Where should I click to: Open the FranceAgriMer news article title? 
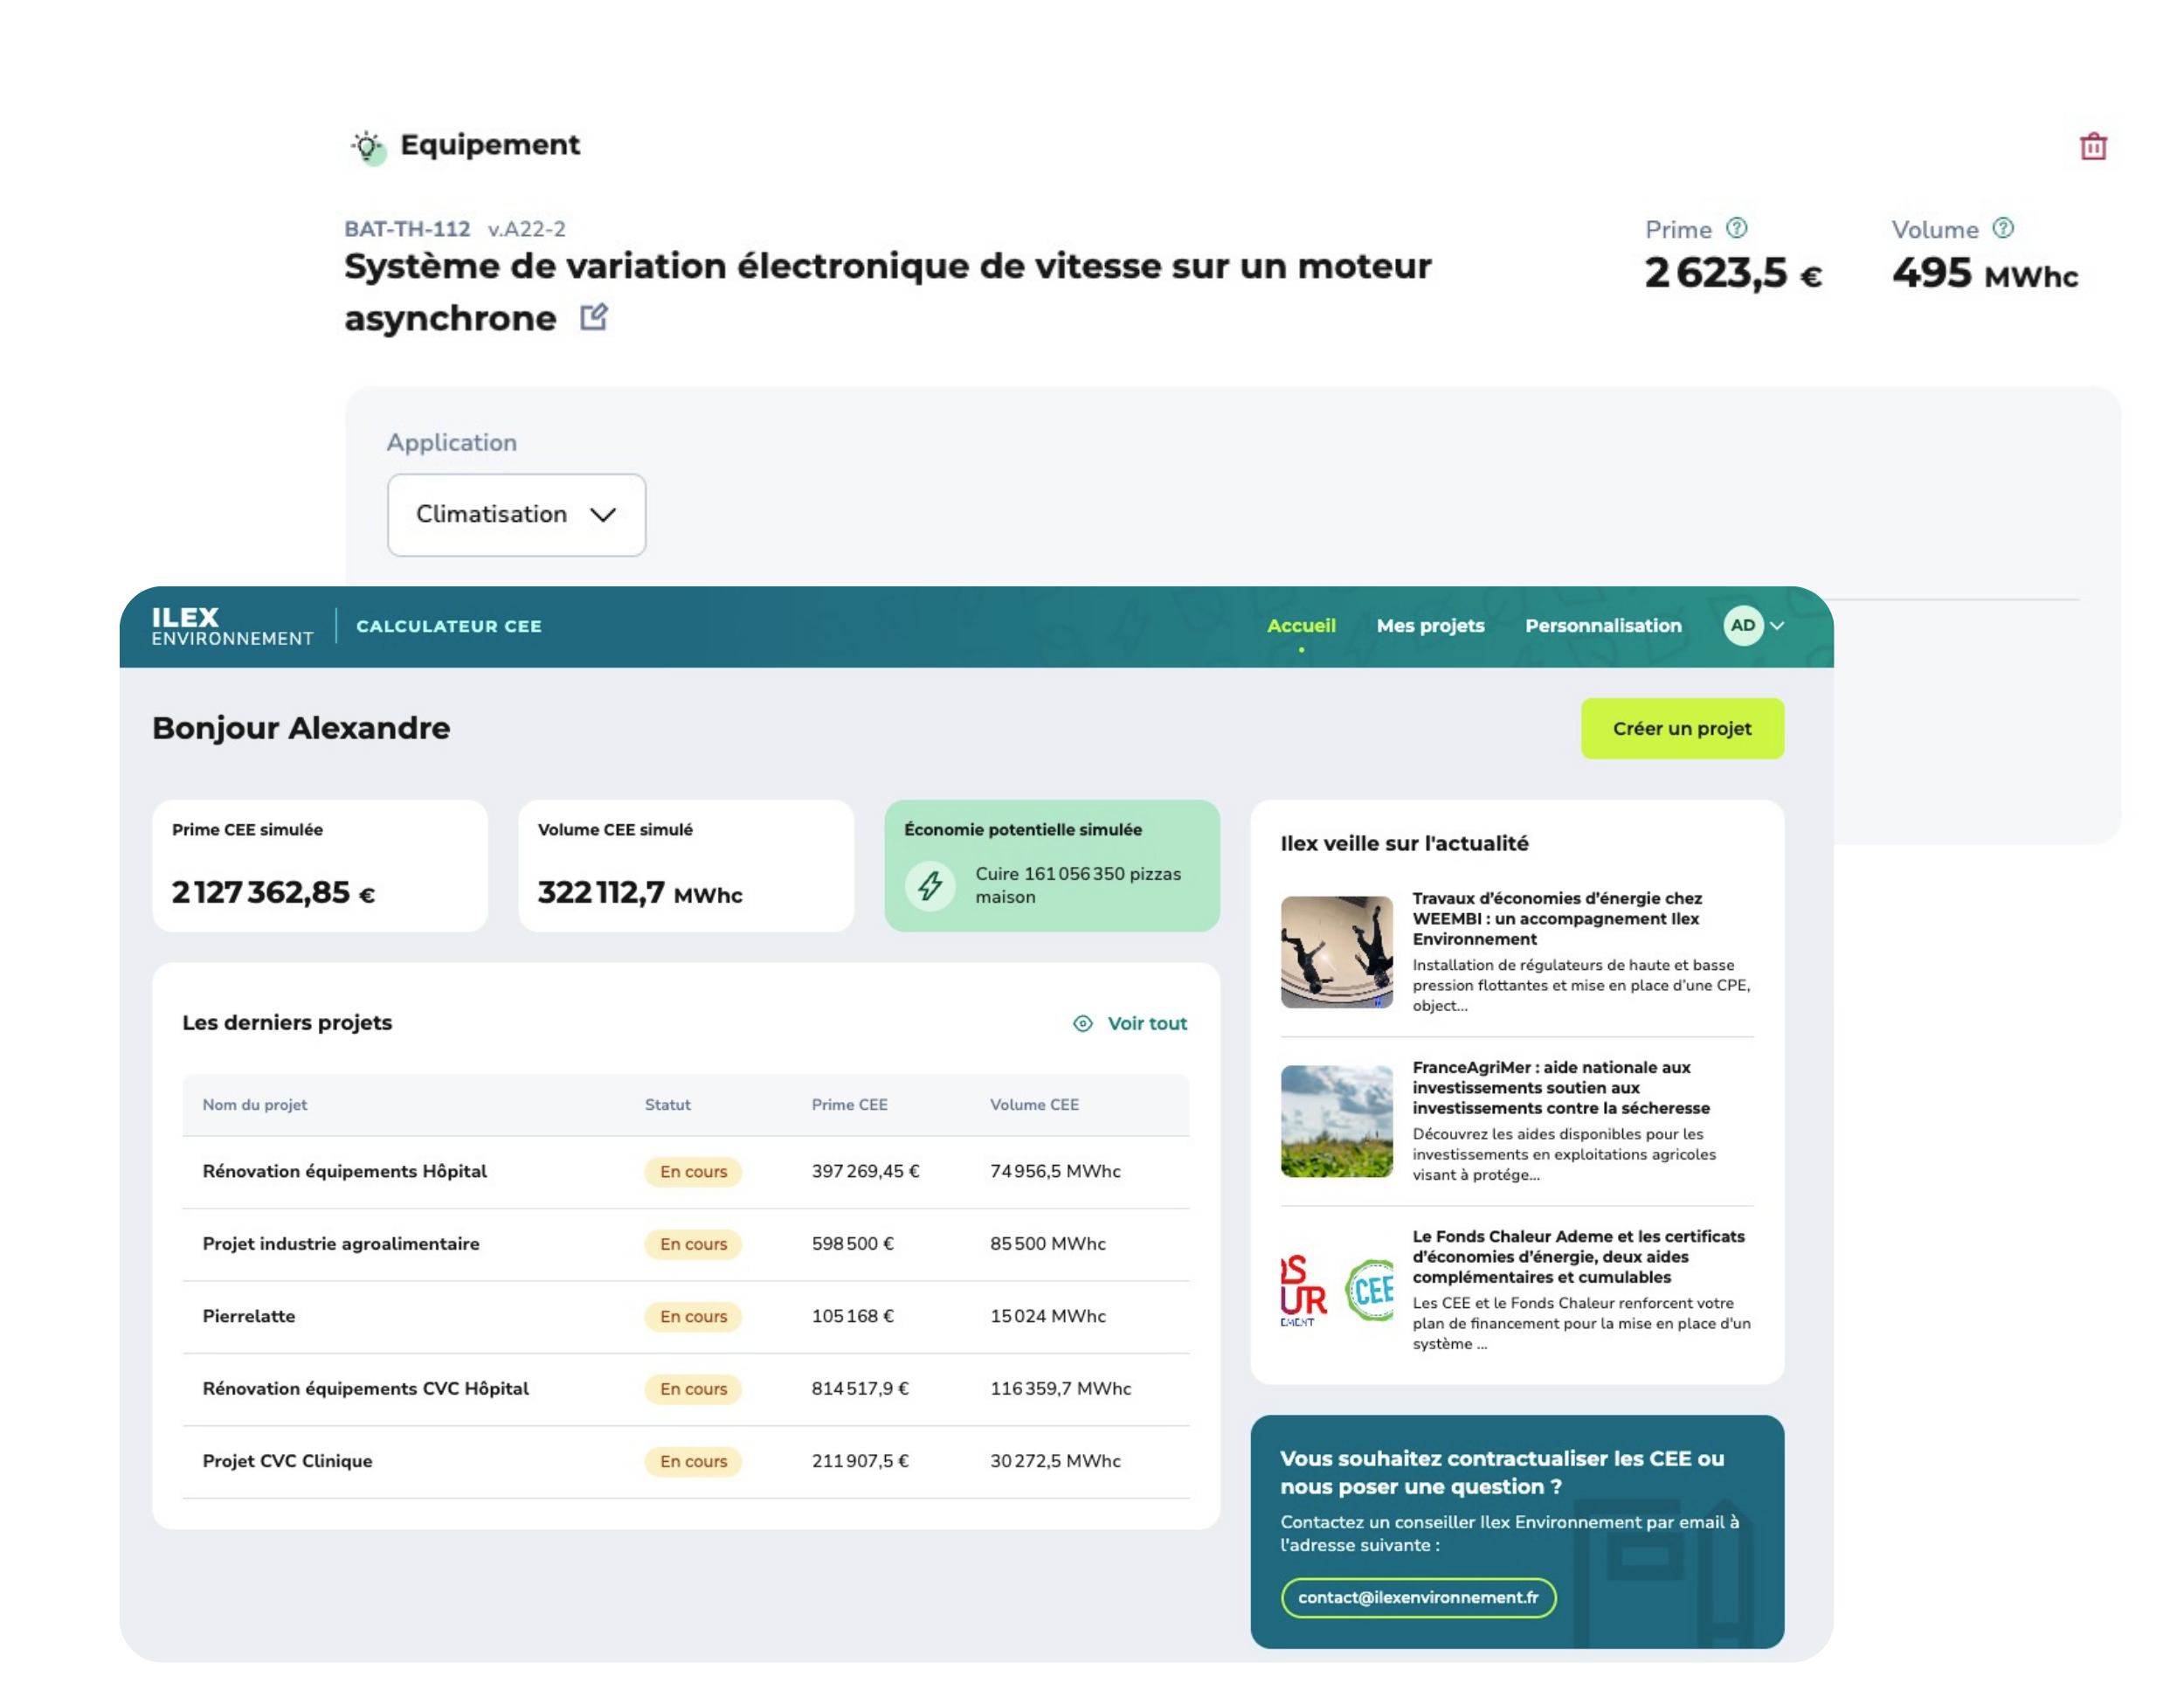[x=1560, y=1087]
